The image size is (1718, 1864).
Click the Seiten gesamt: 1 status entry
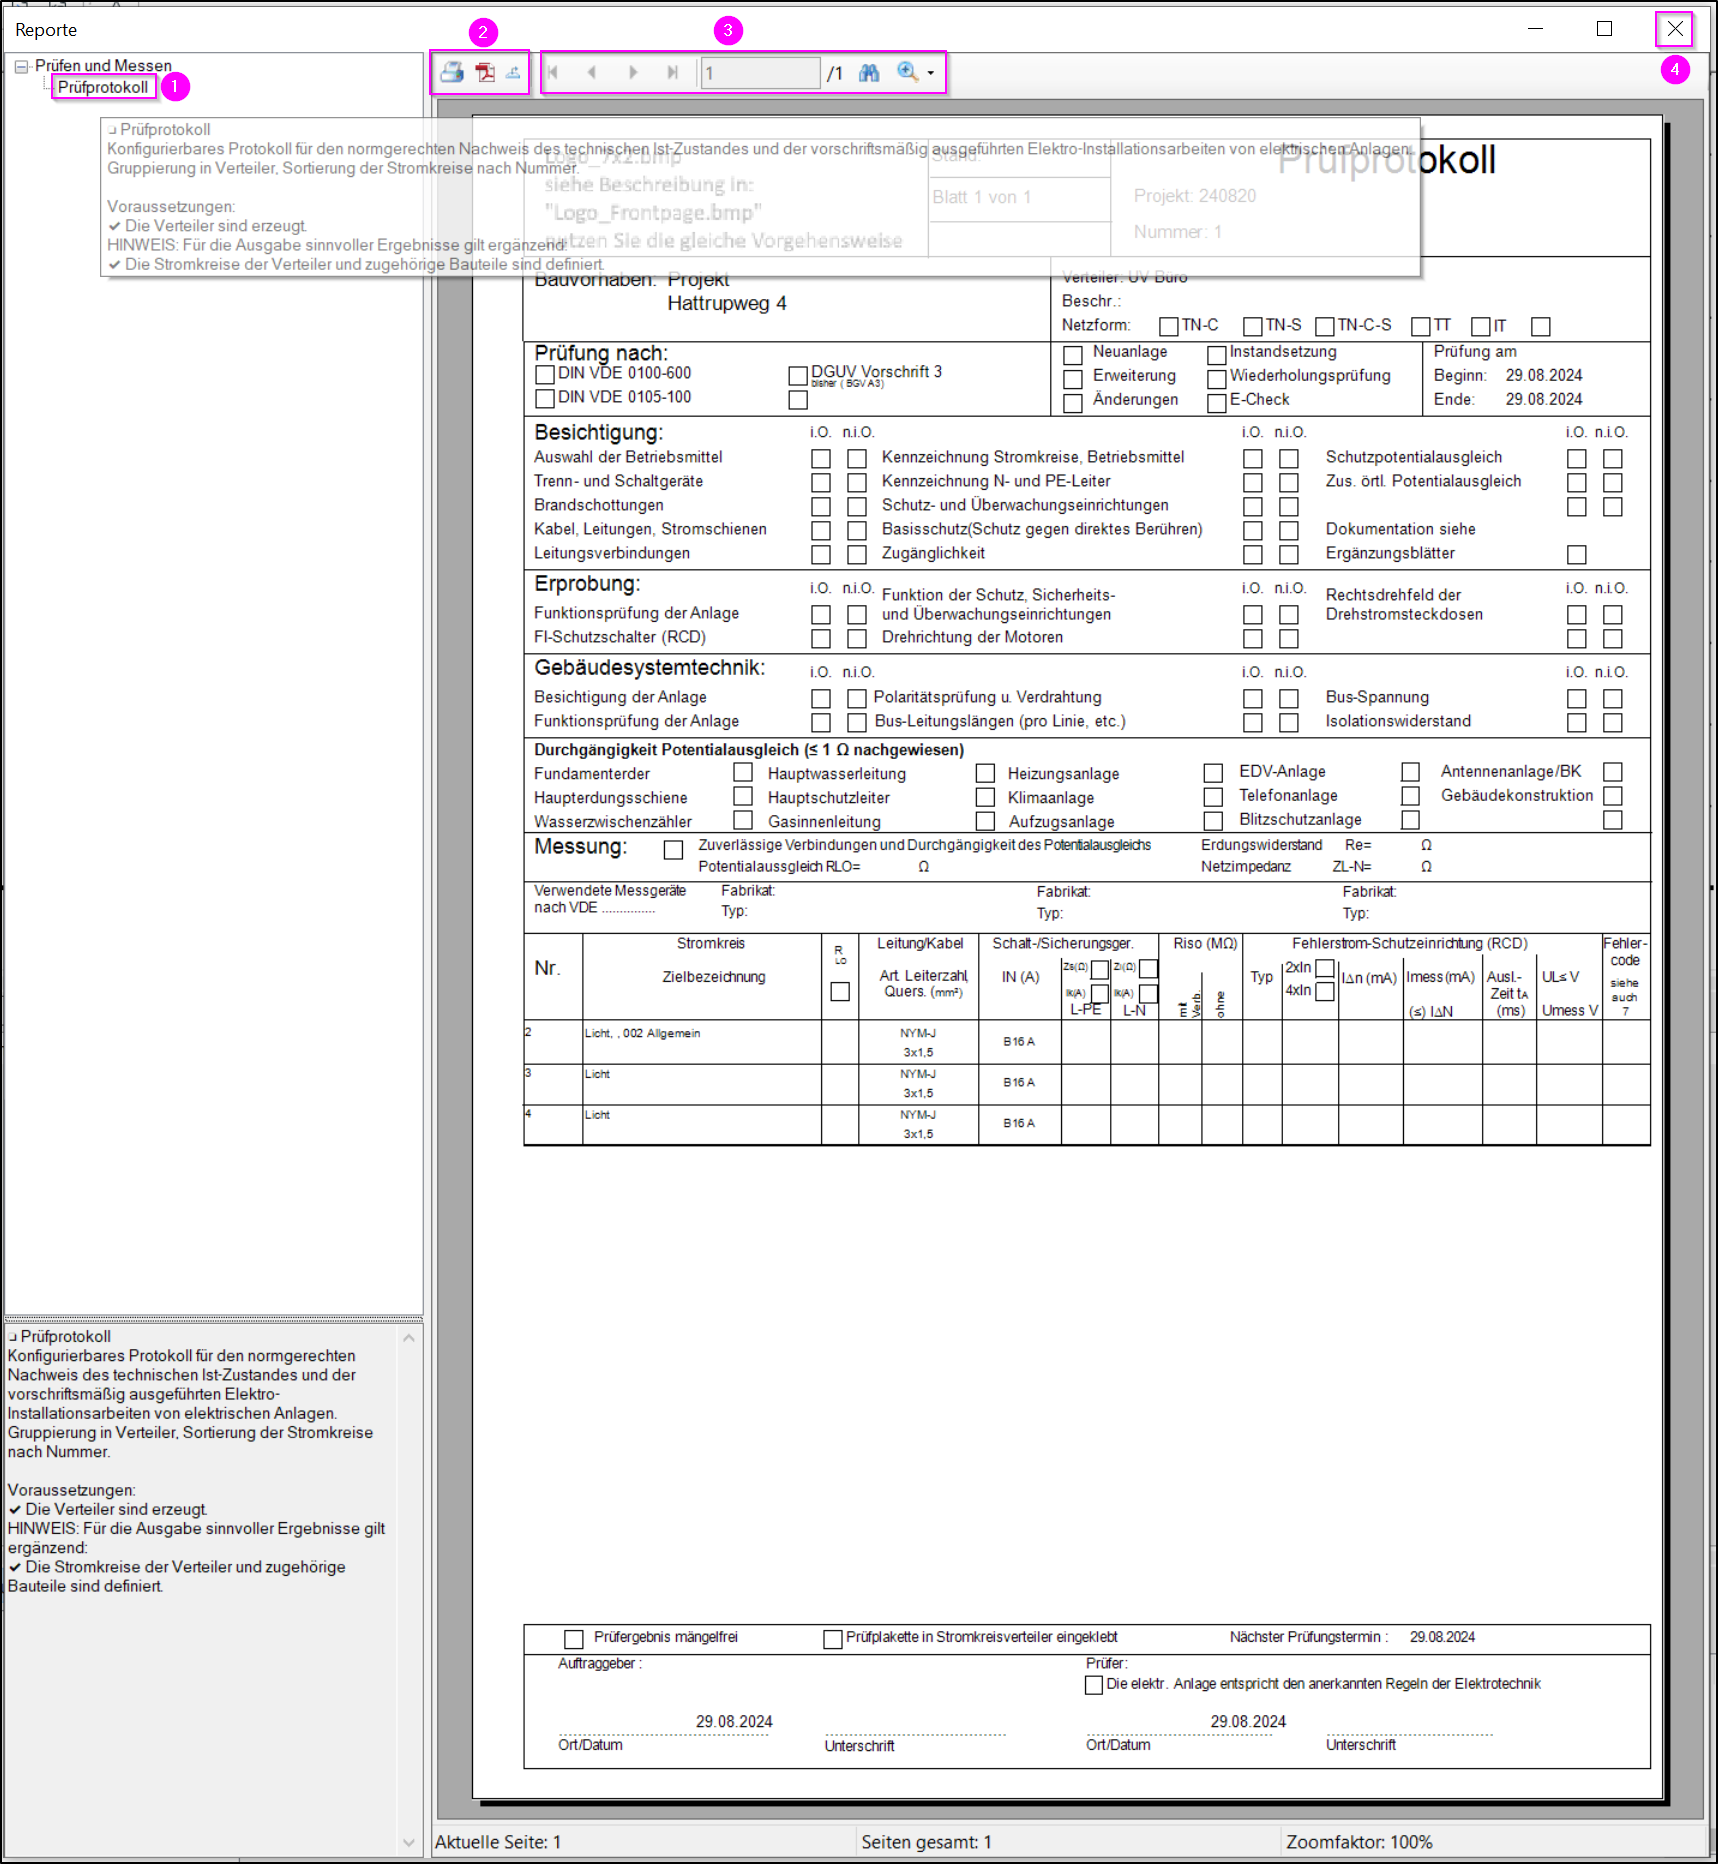(x=926, y=1842)
